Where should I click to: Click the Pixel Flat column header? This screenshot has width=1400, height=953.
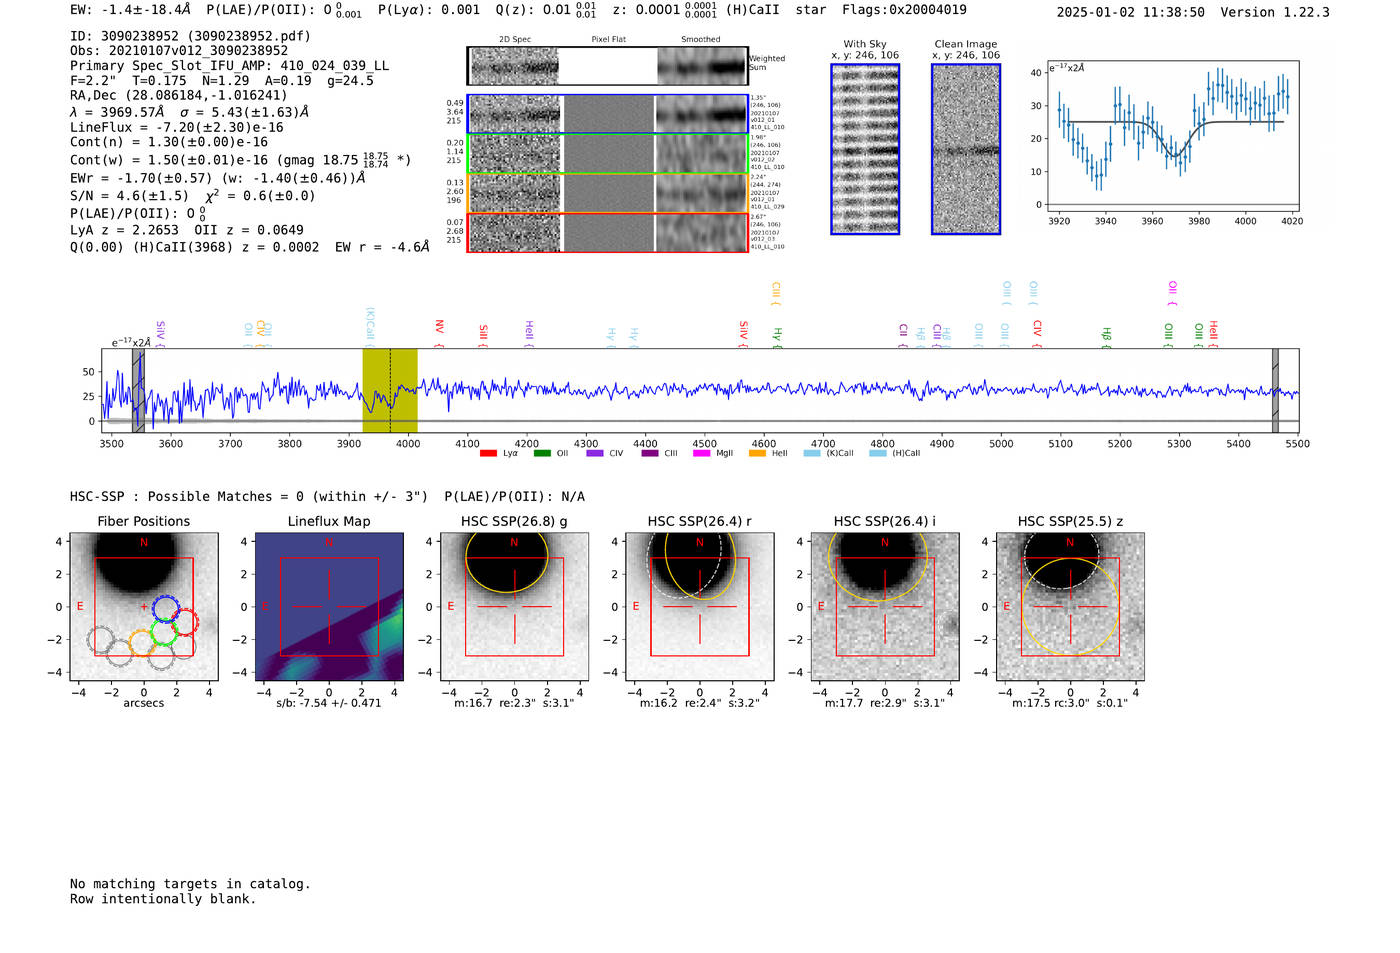click(608, 40)
